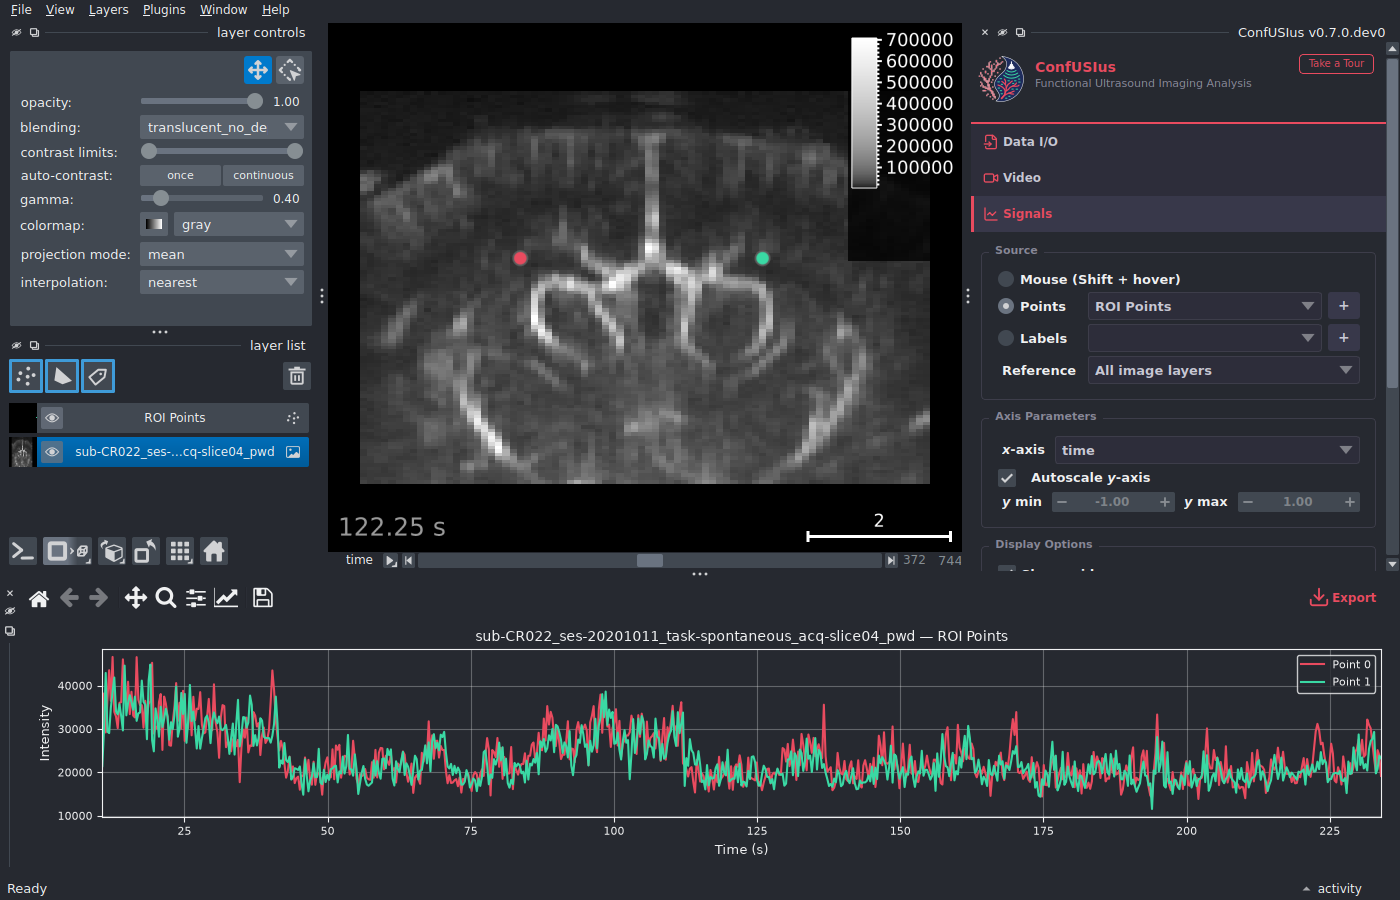This screenshot has height=900, width=1400.
Task: Click the time dimension slider
Action: (650, 561)
